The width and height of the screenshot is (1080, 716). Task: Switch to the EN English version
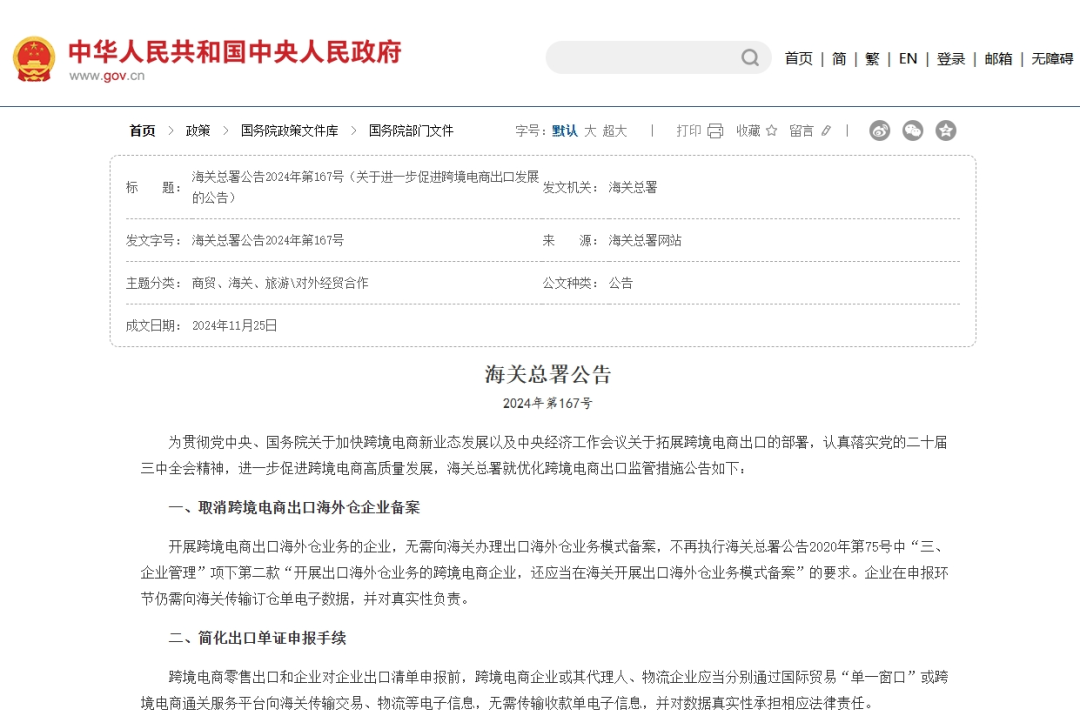(x=908, y=59)
